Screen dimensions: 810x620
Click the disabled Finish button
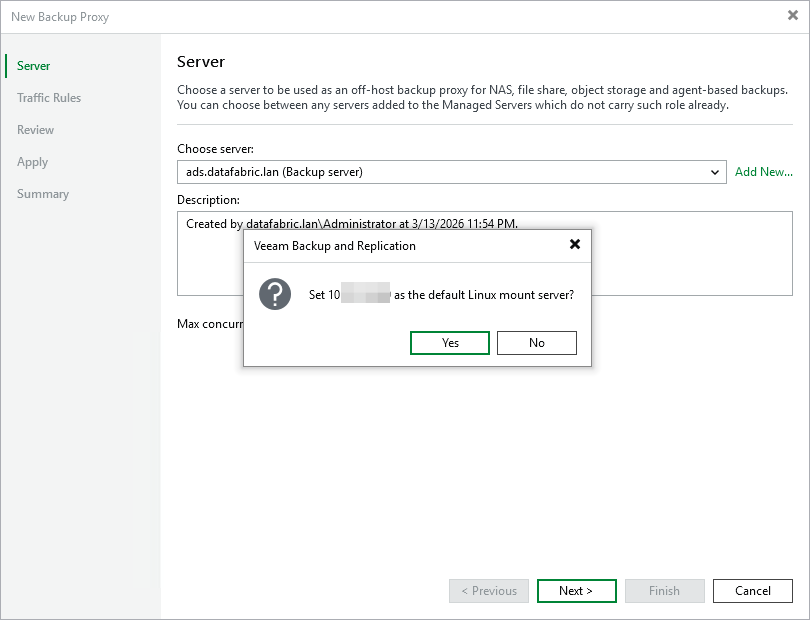click(x=664, y=591)
